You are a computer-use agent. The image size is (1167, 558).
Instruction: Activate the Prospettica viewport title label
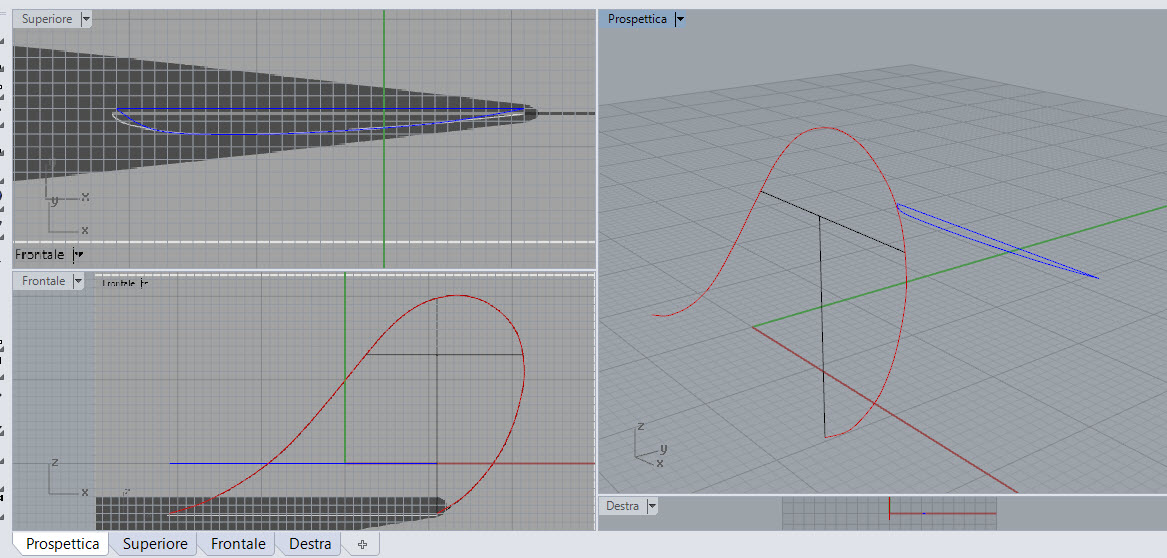coord(637,19)
